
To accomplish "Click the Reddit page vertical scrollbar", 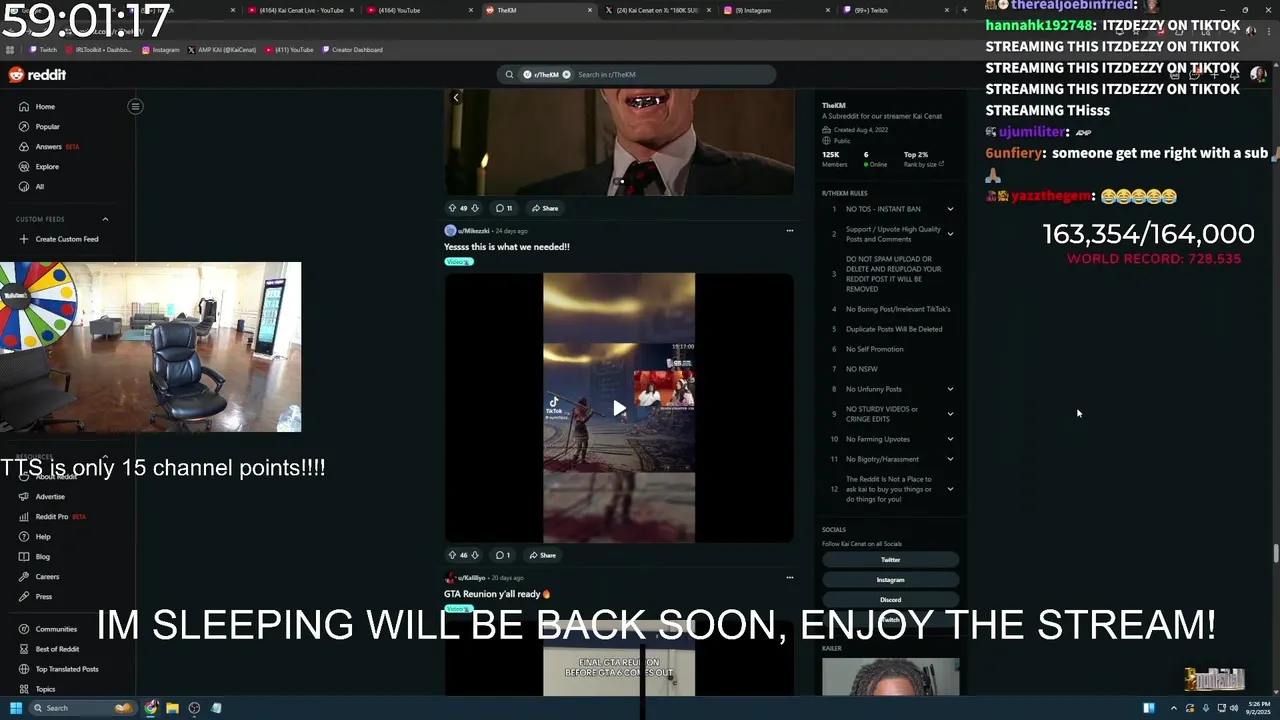I will (x=1275, y=553).
